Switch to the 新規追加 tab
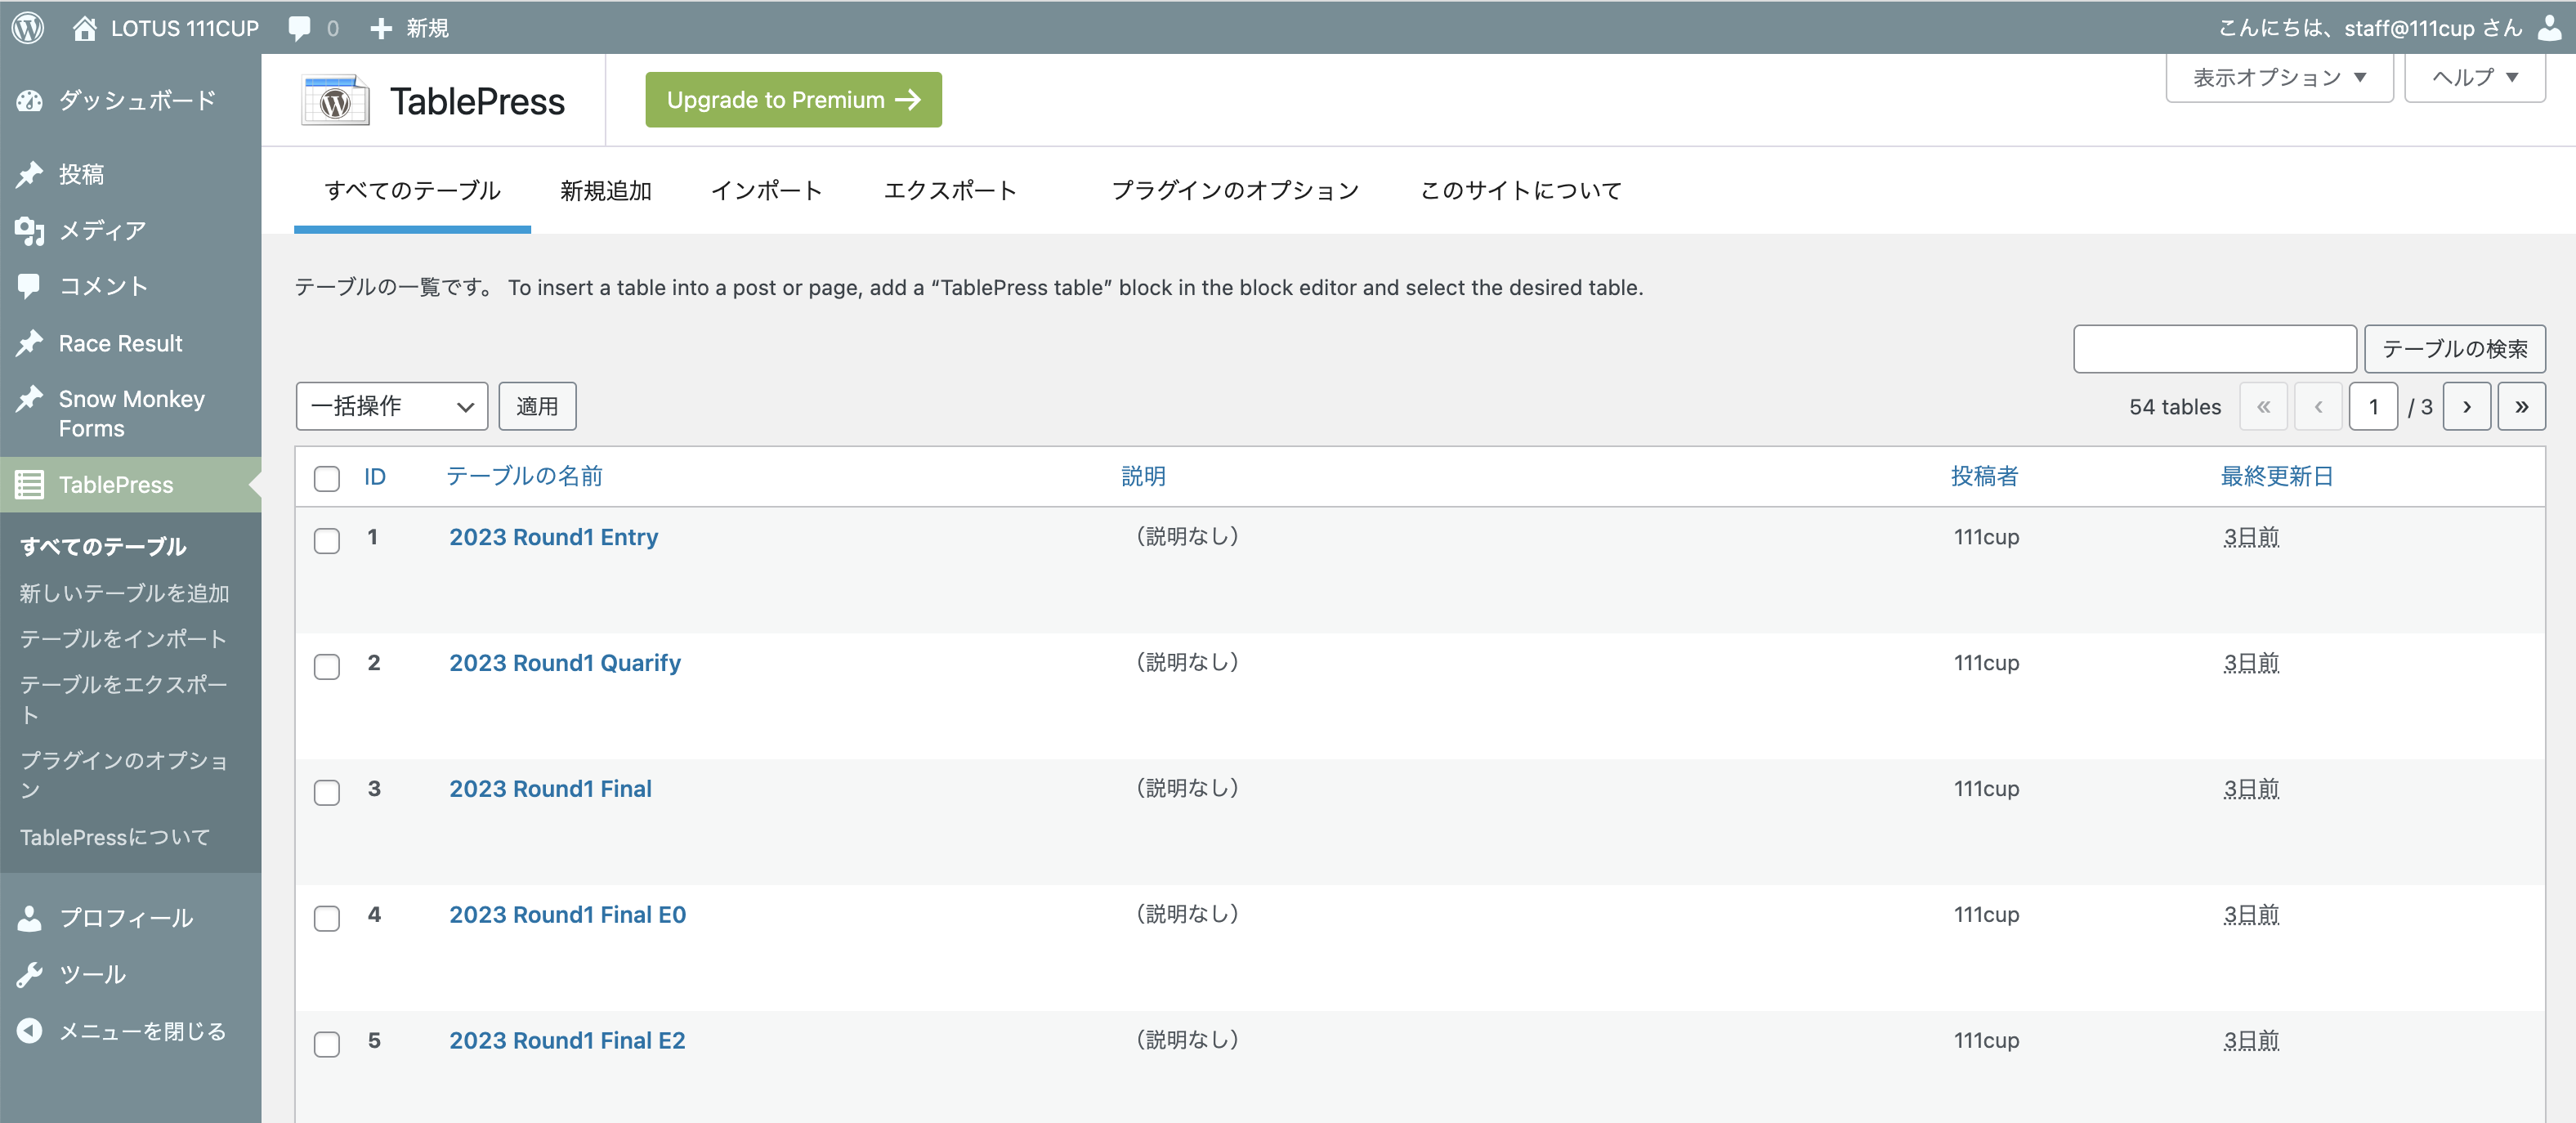Viewport: 2576px width, 1123px height. tap(606, 190)
